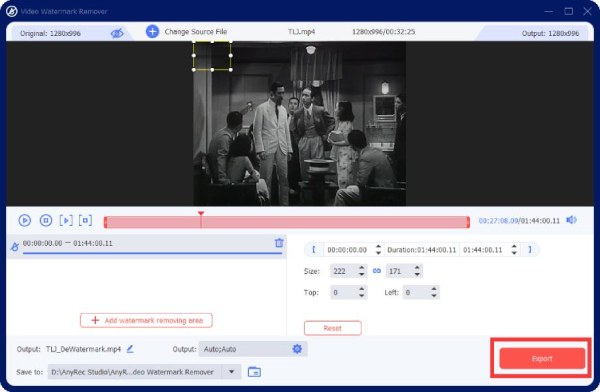Open output settings gear icon
The height and width of the screenshot is (392, 600).
[x=297, y=349]
